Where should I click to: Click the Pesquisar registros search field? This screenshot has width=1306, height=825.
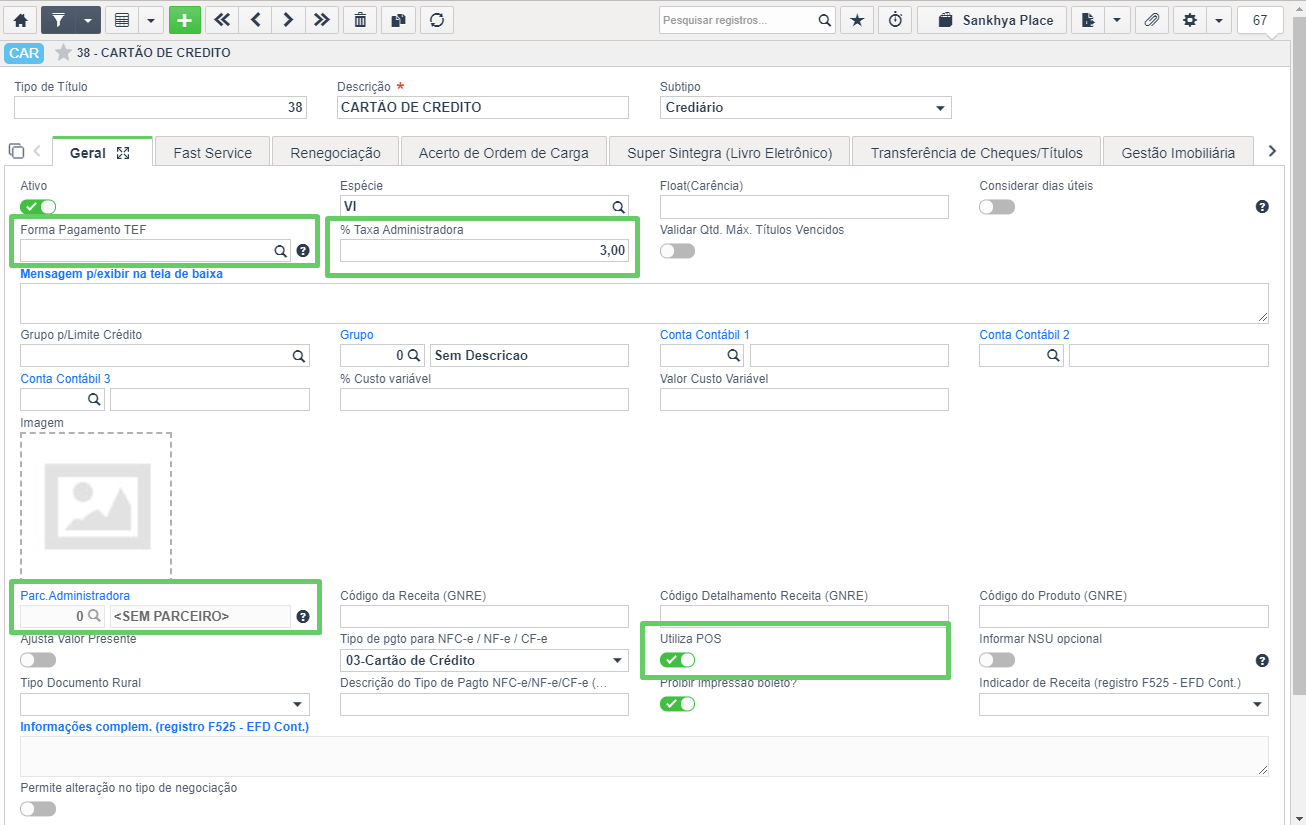click(738, 20)
